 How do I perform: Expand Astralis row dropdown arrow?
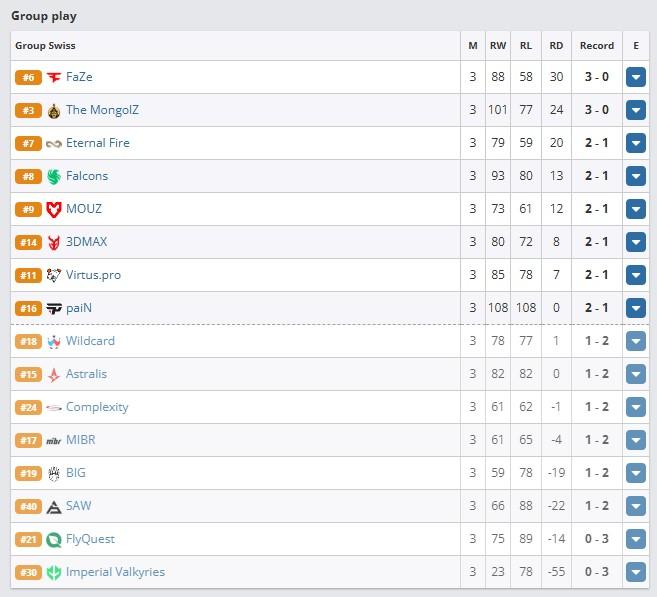click(636, 374)
